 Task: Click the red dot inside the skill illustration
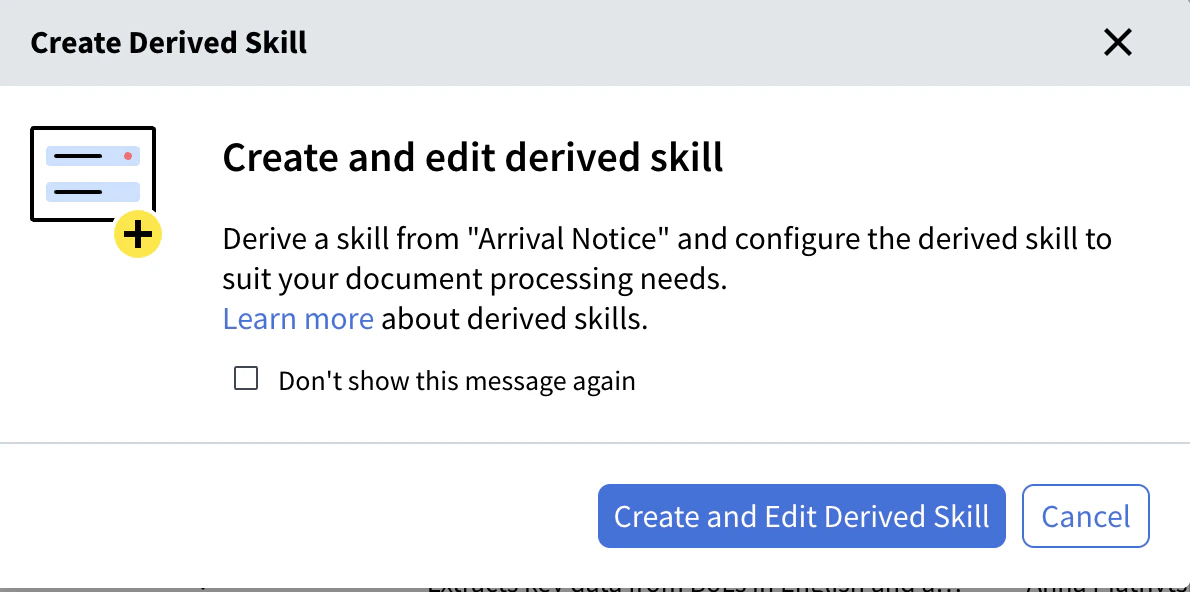tap(126, 155)
